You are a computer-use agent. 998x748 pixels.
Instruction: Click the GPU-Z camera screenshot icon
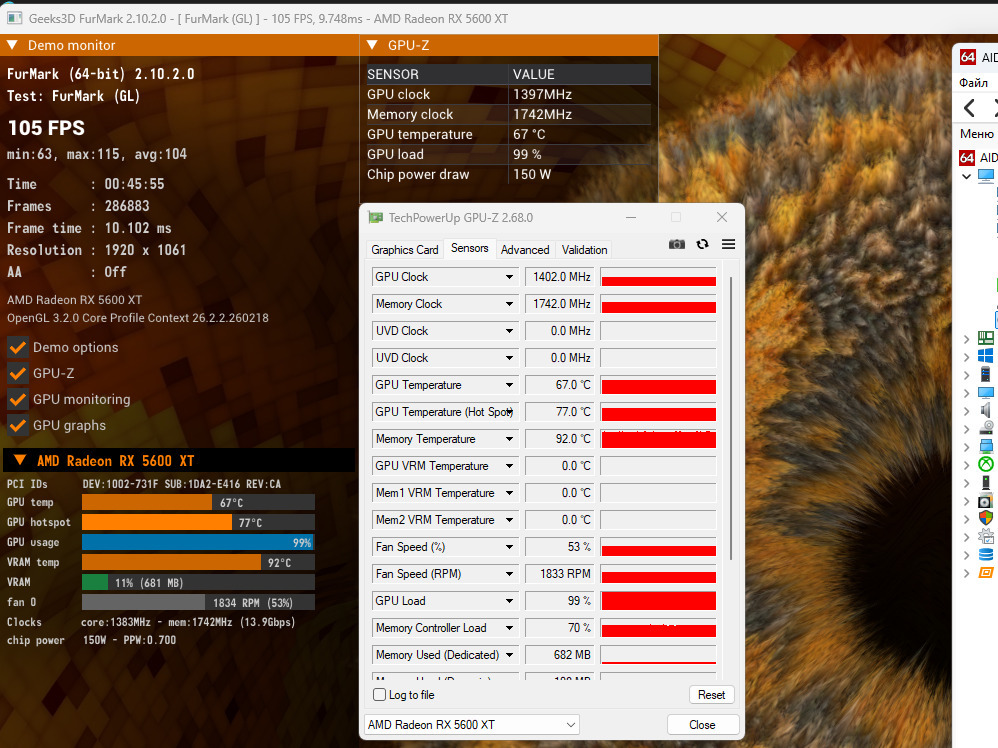(x=677, y=244)
